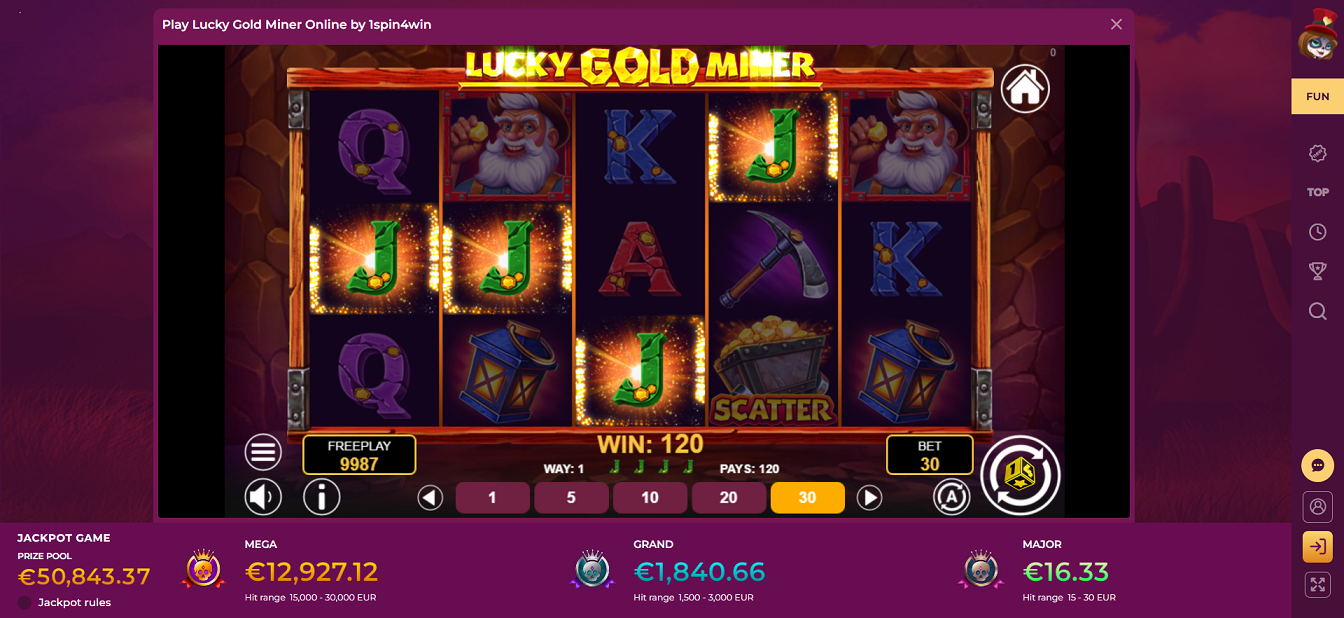
Task: Open live chat support bubble
Action: click(x=1317, y=466)
